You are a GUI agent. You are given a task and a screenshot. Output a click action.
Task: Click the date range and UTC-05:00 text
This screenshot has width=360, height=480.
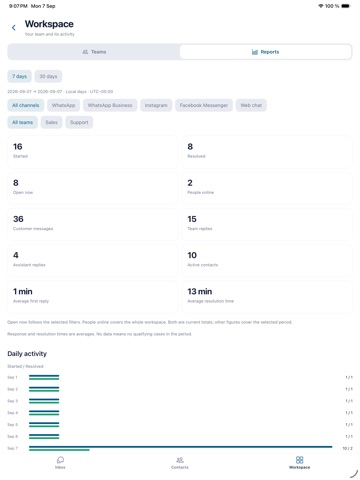pos(60,92)
